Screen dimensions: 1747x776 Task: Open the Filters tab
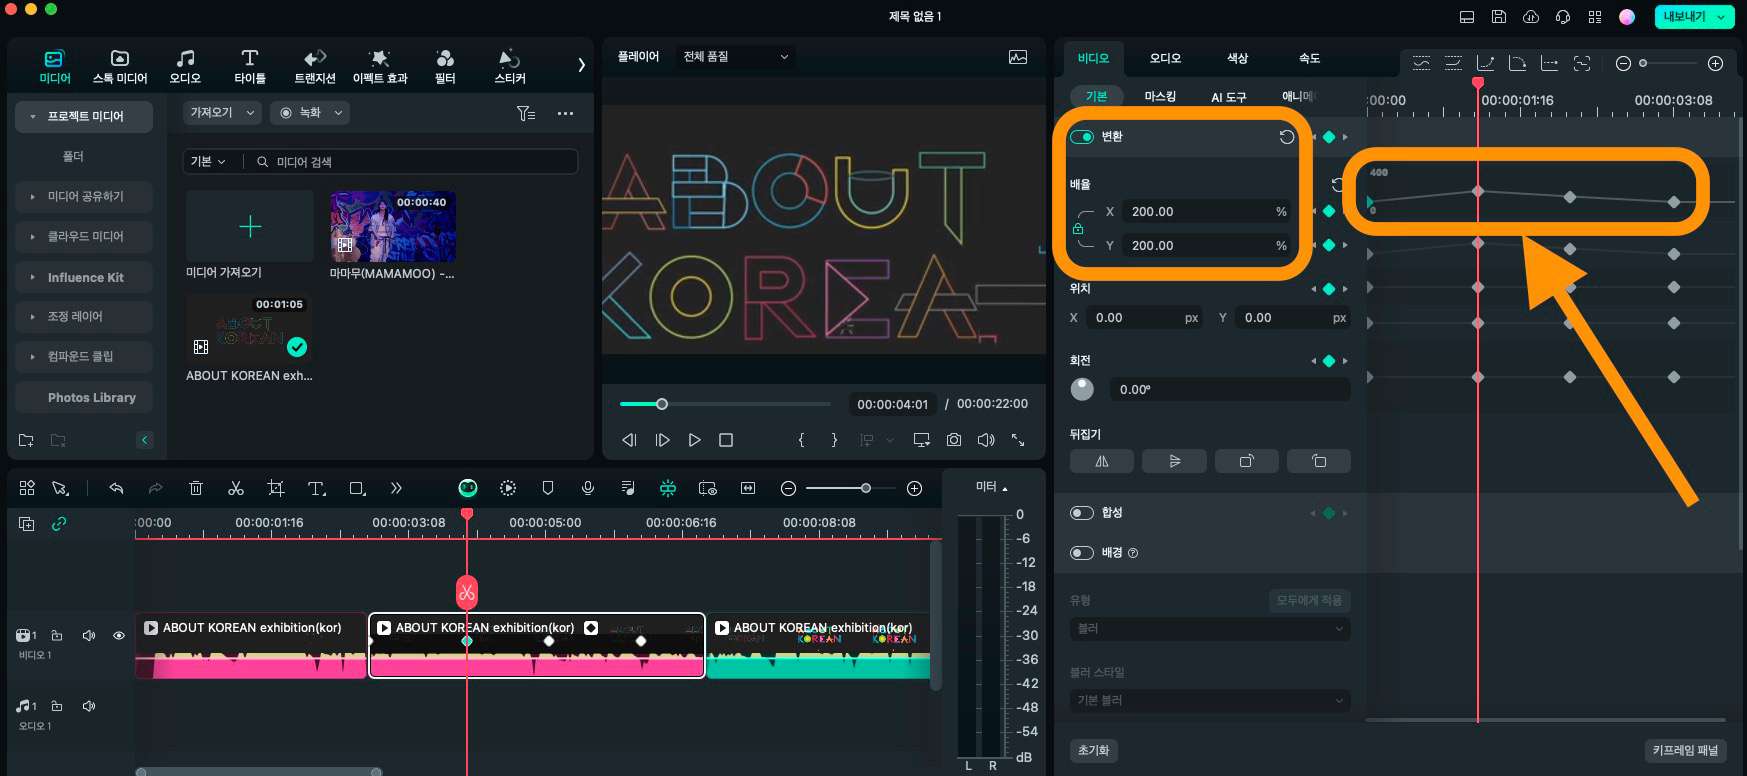coord(445,67)
